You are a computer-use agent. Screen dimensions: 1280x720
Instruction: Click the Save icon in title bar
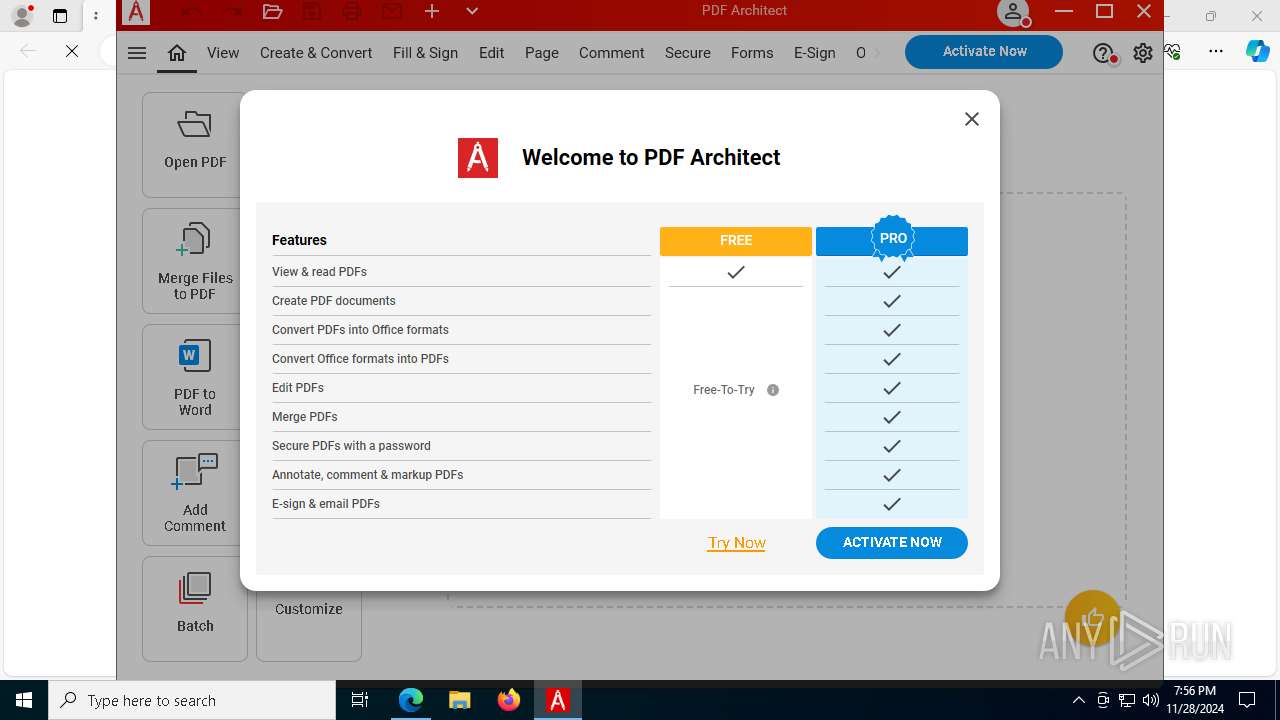[312, 12]
